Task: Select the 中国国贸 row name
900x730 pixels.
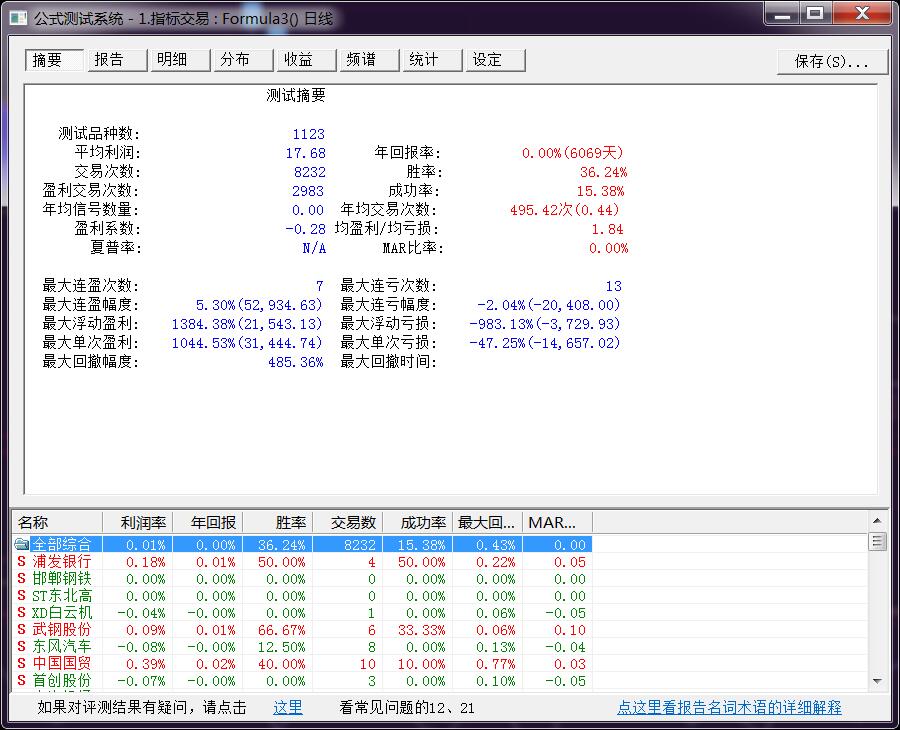Action: [x=61, y=663]
